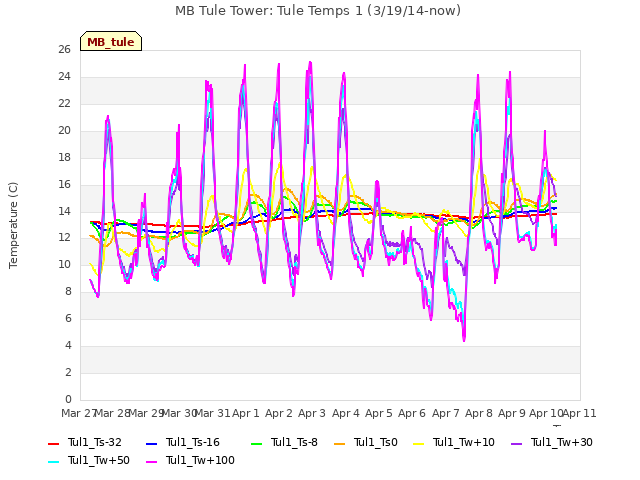Viewport: 640px width, 480px height.
Task: Click the green Tul1_Ts-8 legend swatch
Action: [256, 443]
